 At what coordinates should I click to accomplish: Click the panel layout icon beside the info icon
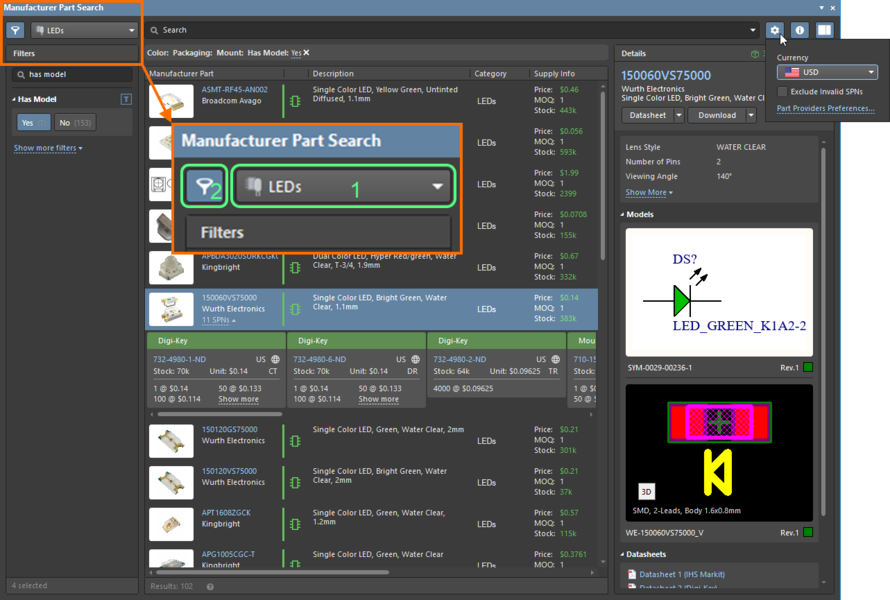pos(822,30)
